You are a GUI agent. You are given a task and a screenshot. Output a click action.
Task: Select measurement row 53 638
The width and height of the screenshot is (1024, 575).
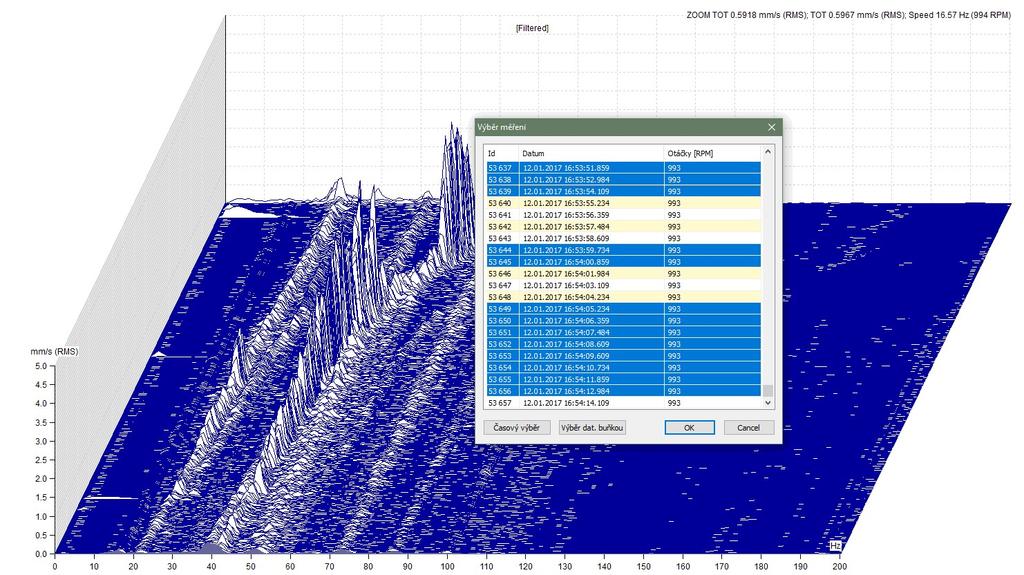click(624, 180)
